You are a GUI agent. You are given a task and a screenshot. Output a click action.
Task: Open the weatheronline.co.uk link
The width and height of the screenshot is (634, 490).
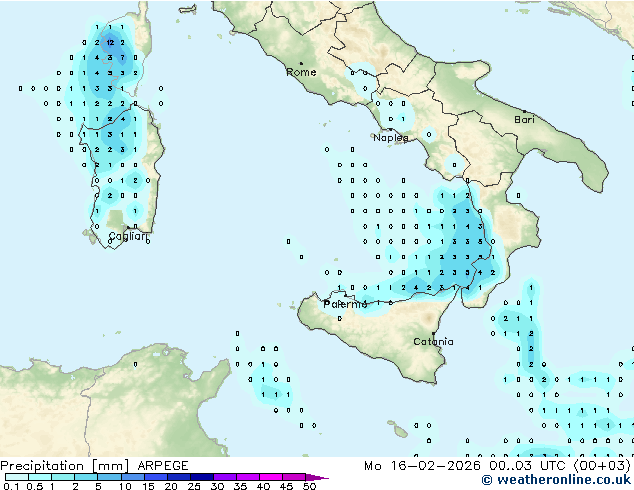pyautogui.click(x=556, y=480)
